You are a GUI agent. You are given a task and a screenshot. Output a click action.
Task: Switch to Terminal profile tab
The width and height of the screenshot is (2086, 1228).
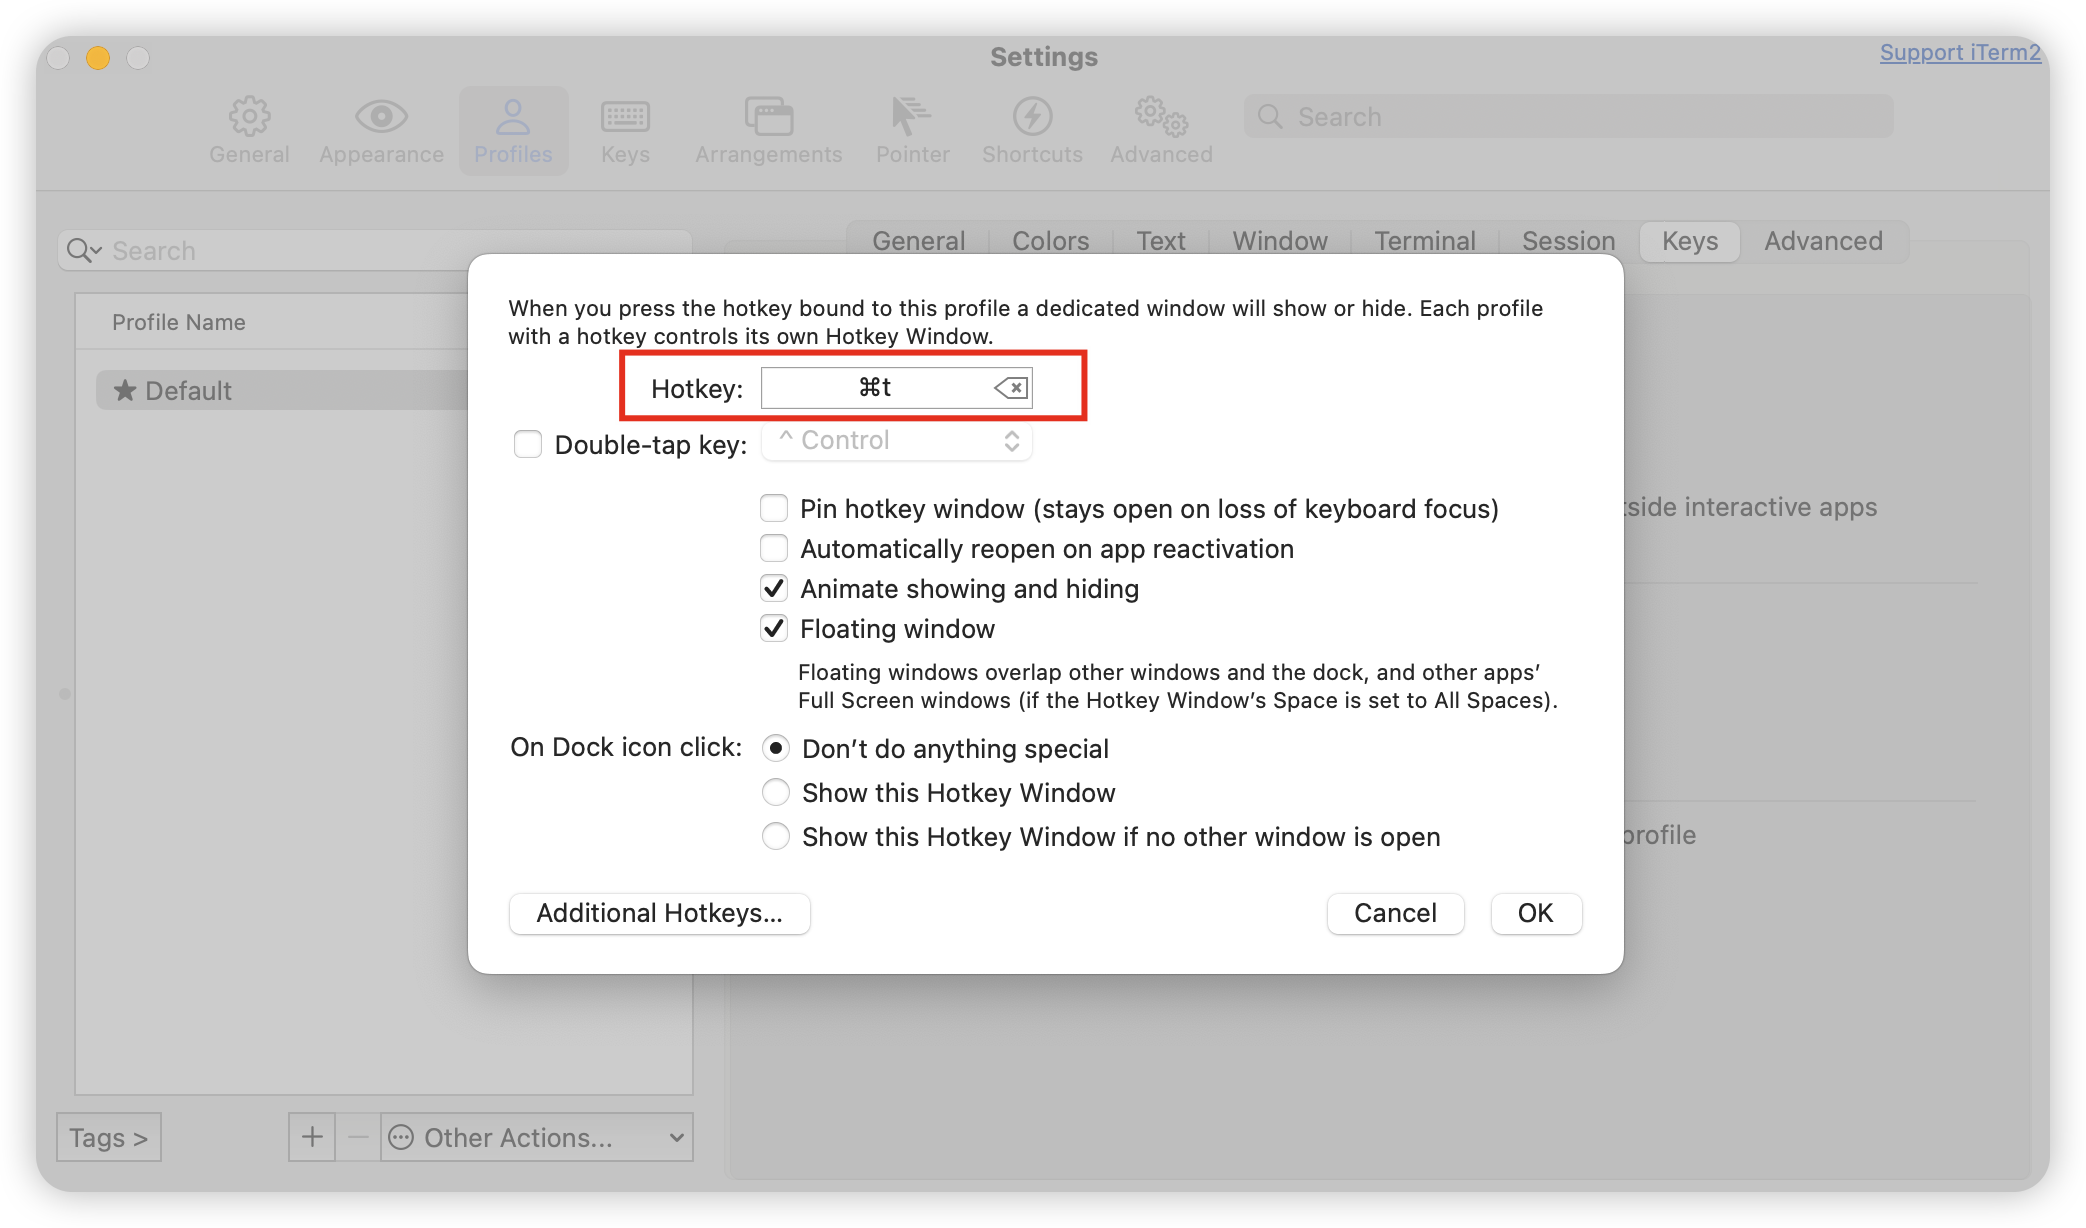click(1424, 241)
